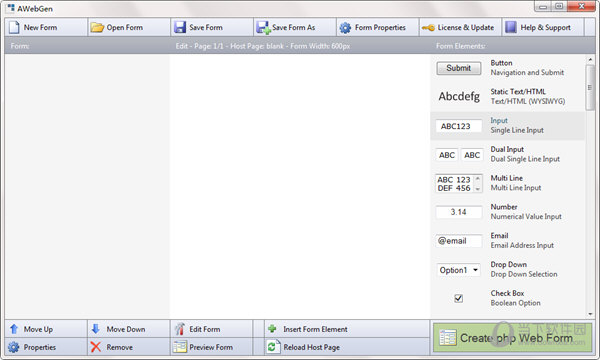The height and width of the screenshot is (360, 600).
Task: Click the Open Form toolbar label
Action: pos(124,28)
